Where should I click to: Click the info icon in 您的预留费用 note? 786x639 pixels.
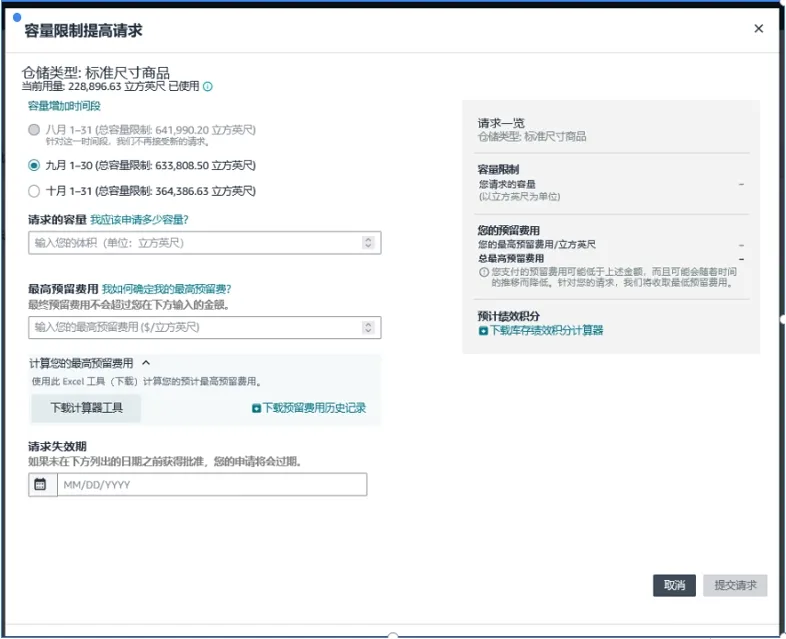coord(483,271)
